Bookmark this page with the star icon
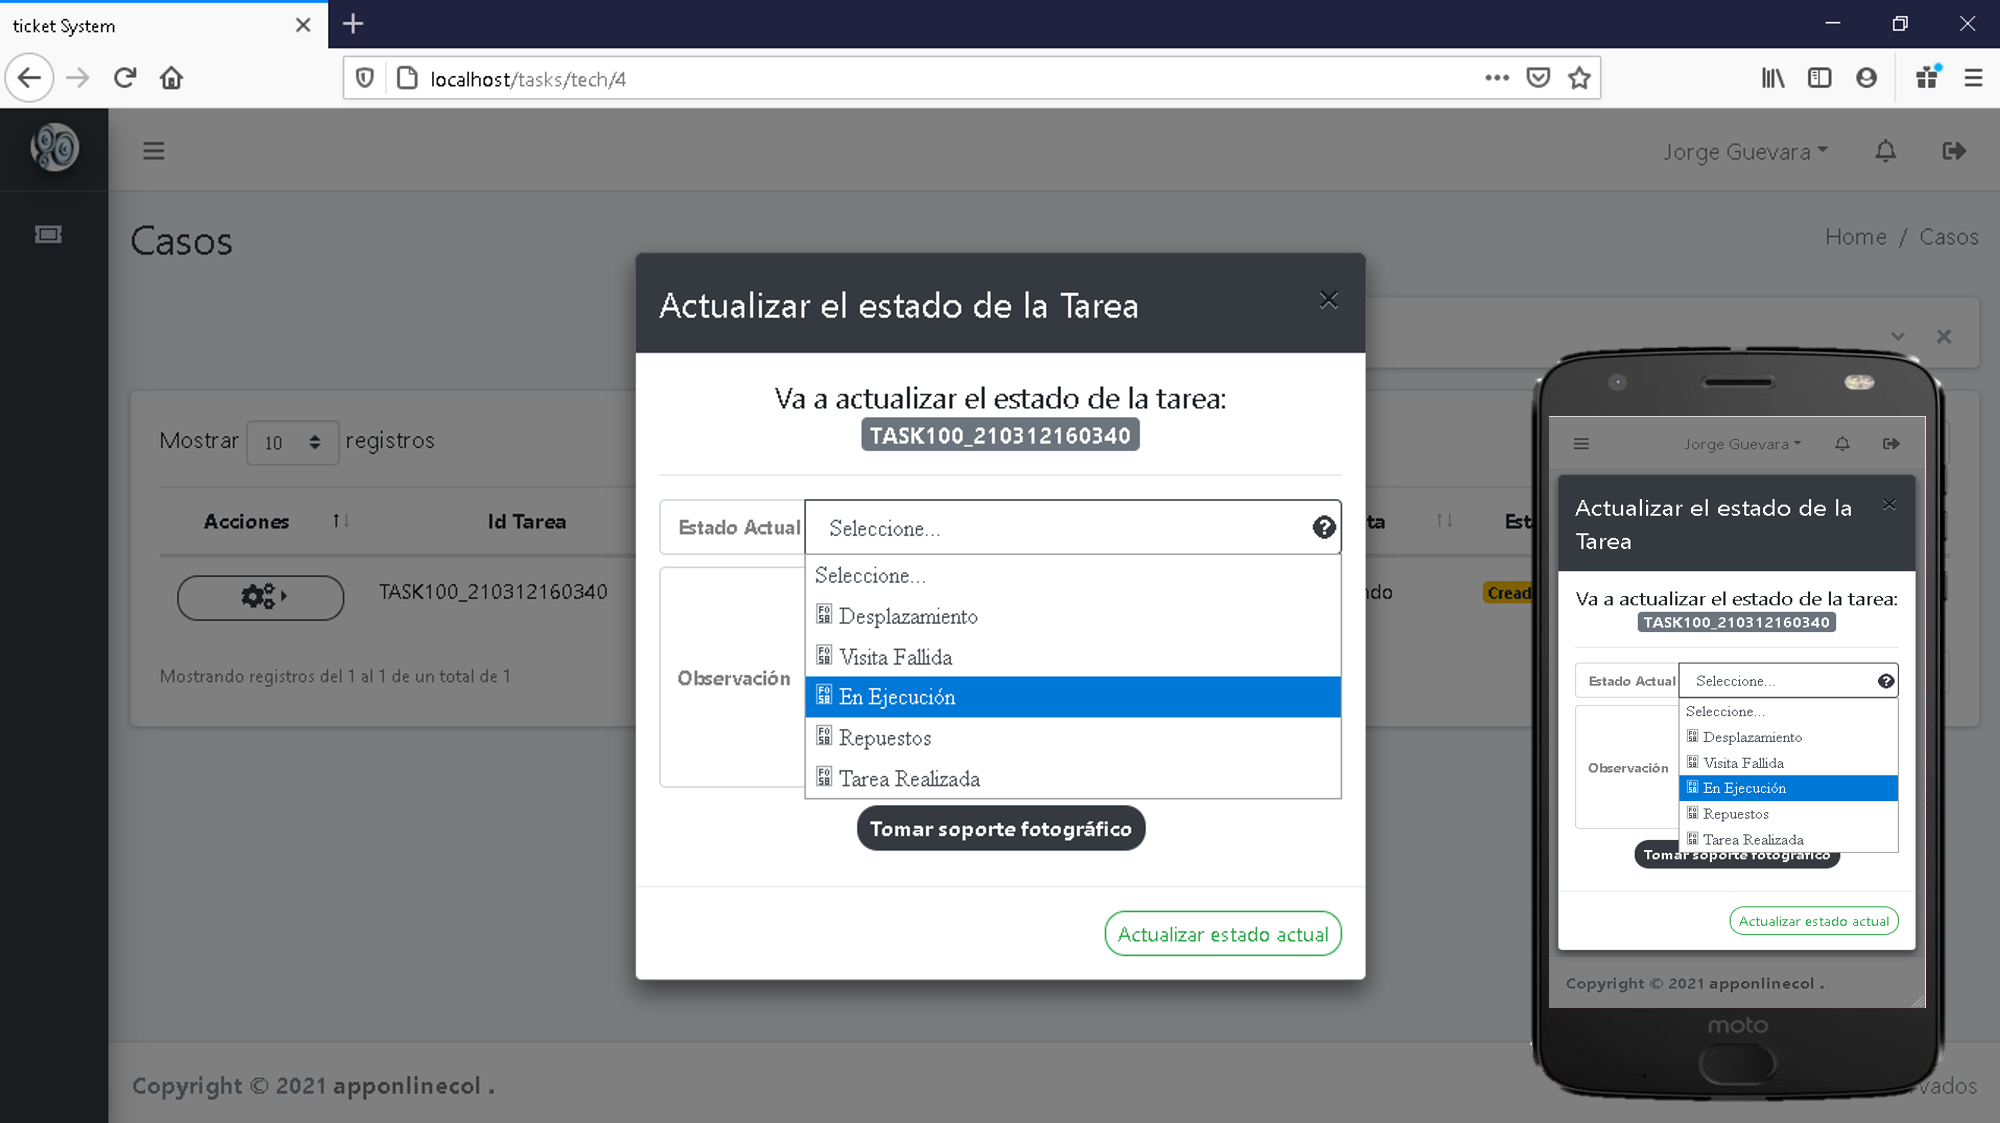Image resolution: width=2000 pixels, height=1123 pixels. (1579, 78)
